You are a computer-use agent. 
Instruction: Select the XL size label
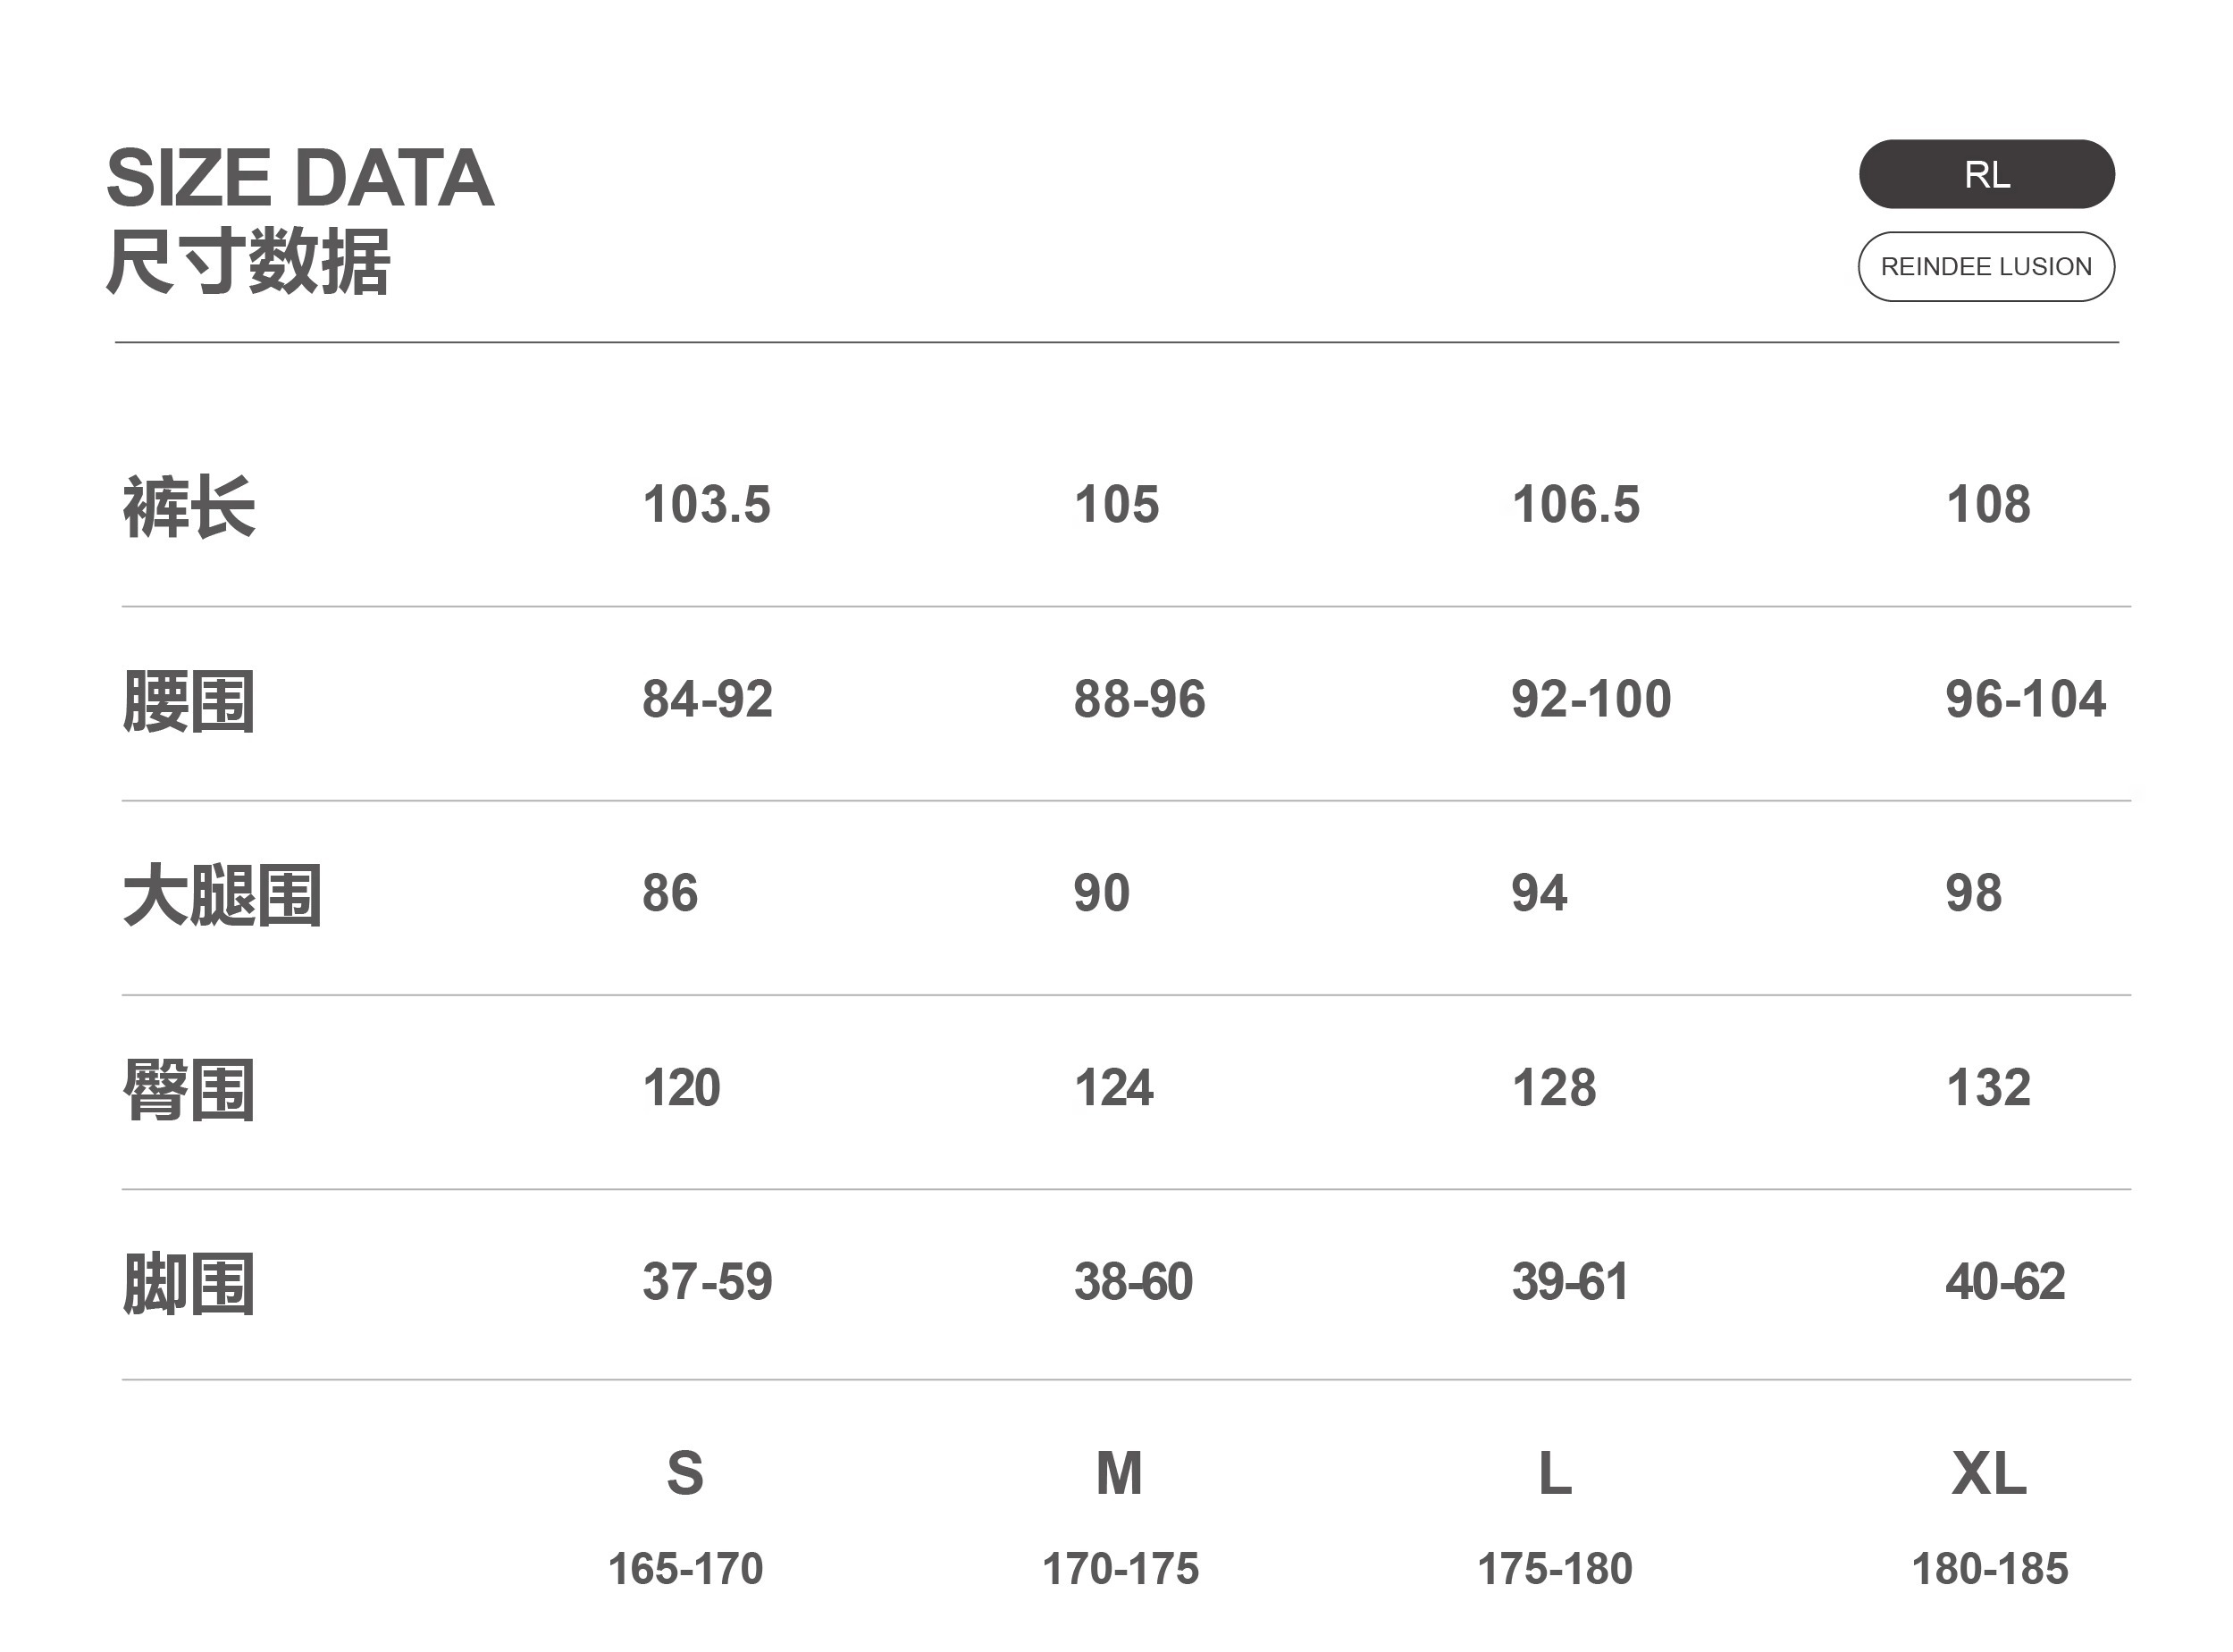pyautogui.click(x=1988, y=1473)
